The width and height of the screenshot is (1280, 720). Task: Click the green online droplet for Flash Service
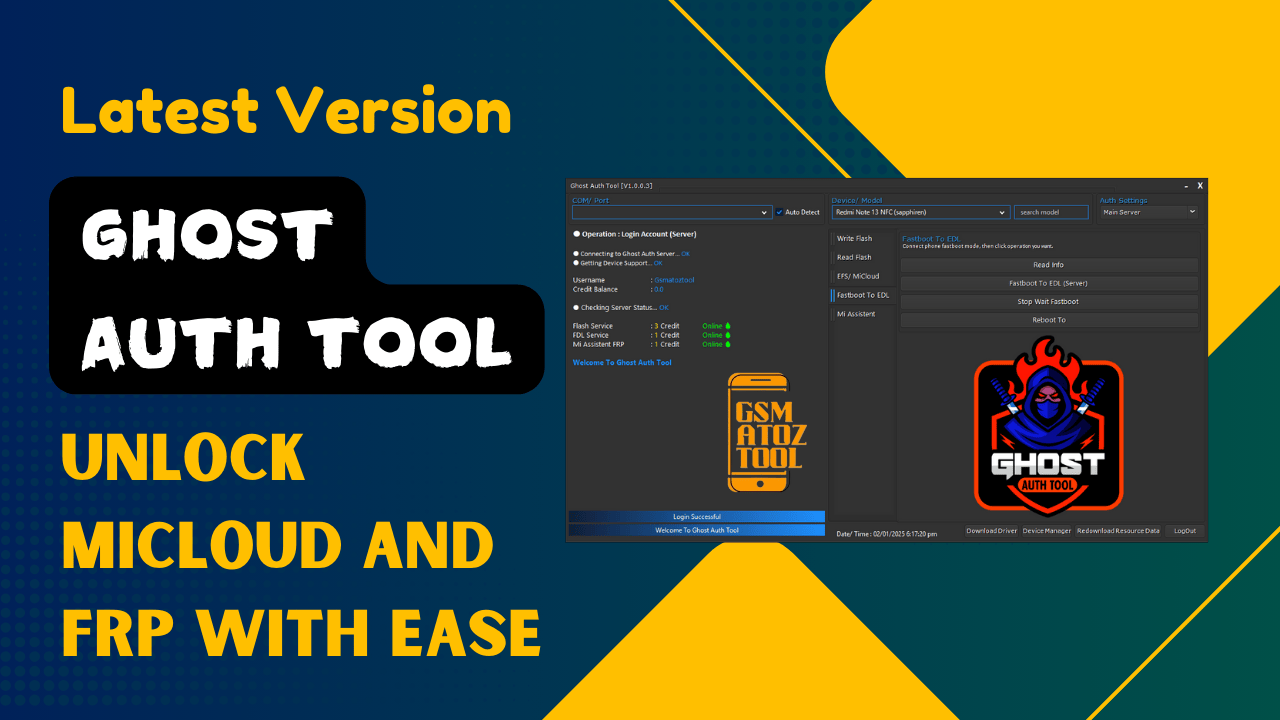tap(728, 326)
